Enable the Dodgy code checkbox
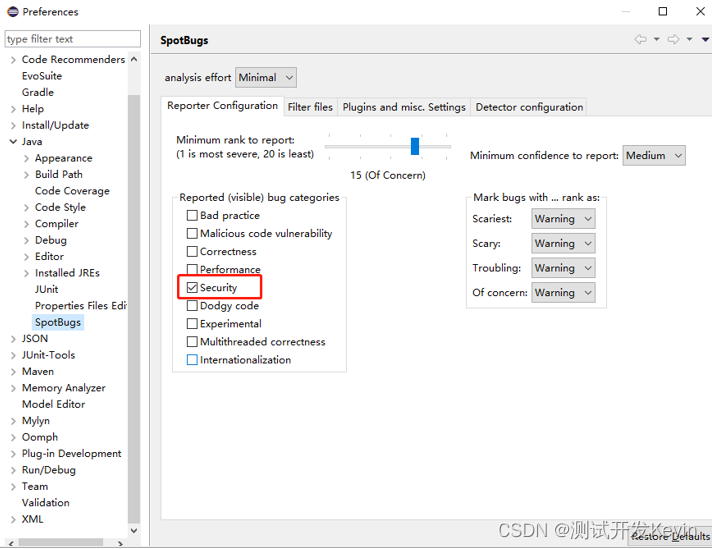This screenshot has height=549, width=712. pyautogui.click(x=192, y=306)
